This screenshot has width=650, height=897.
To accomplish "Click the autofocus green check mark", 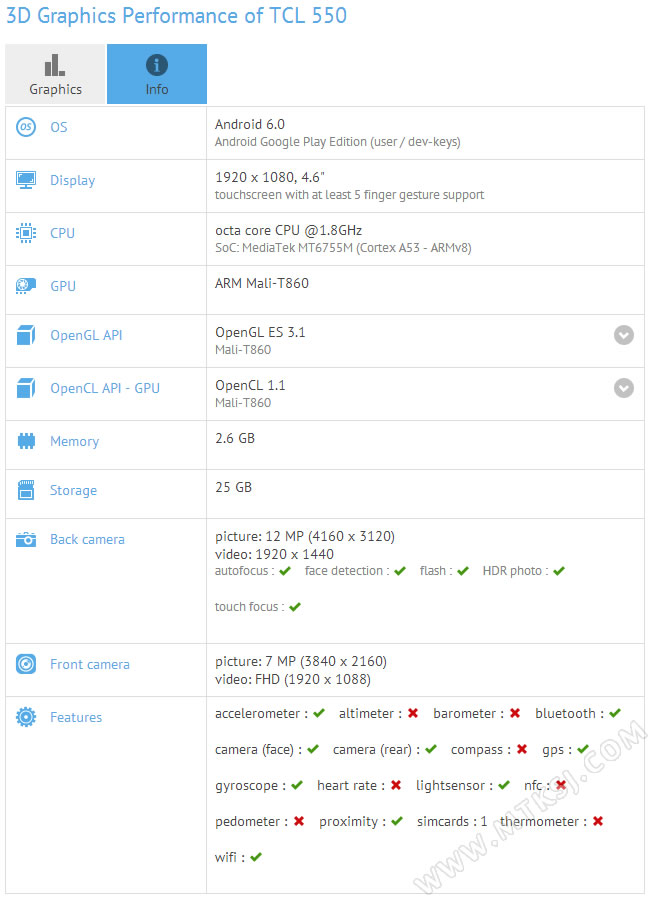I will [x=285, y=571].
